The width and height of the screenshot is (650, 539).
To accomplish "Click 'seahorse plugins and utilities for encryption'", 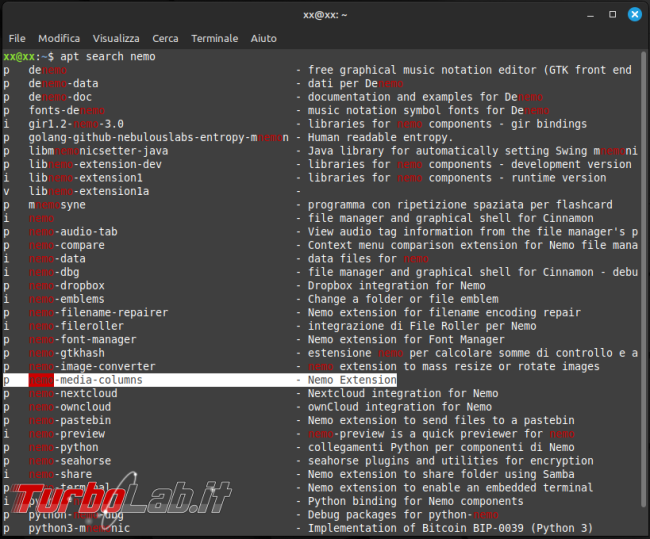I will (451, 461).
